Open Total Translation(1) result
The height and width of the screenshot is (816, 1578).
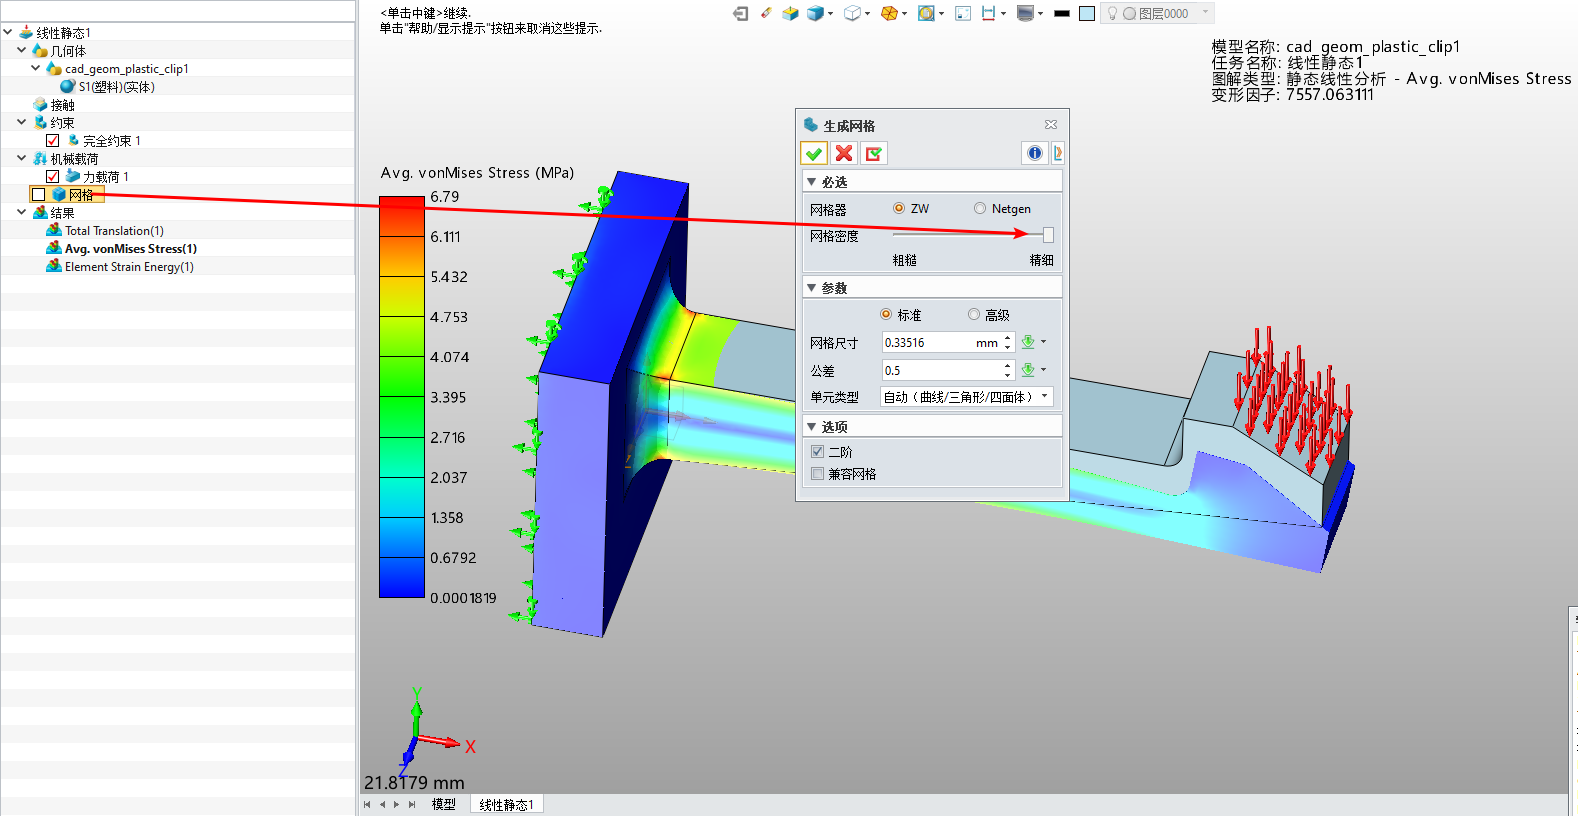[x=114, y=231]
